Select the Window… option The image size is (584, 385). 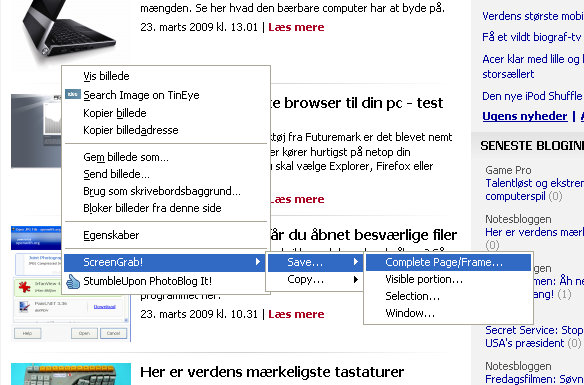(x=448, y=314)
